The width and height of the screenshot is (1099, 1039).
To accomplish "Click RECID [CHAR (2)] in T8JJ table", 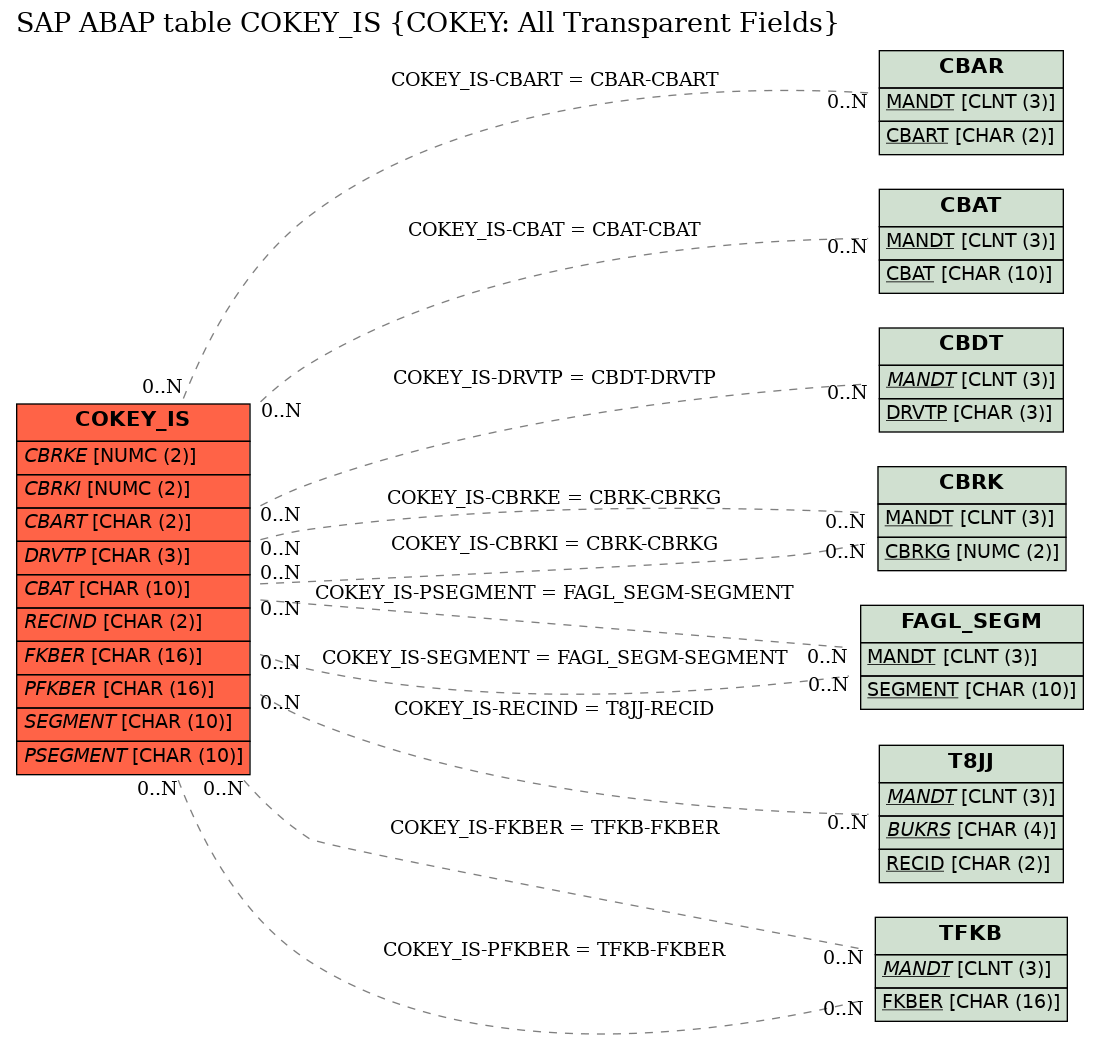I will [971, 866].
